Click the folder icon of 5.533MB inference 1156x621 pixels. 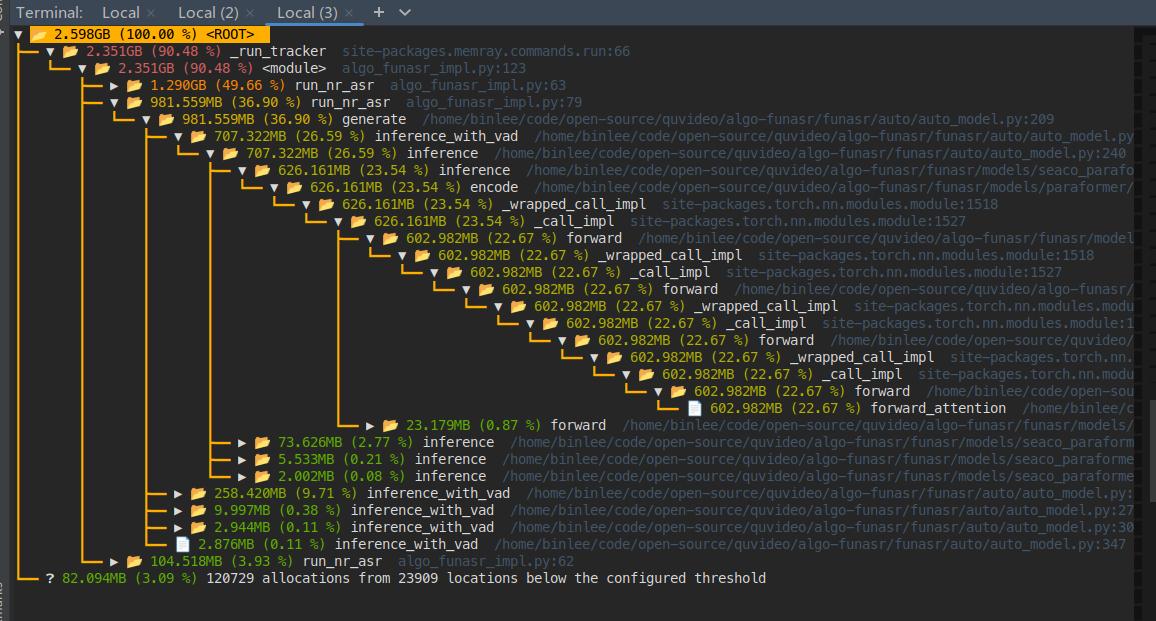262,459
